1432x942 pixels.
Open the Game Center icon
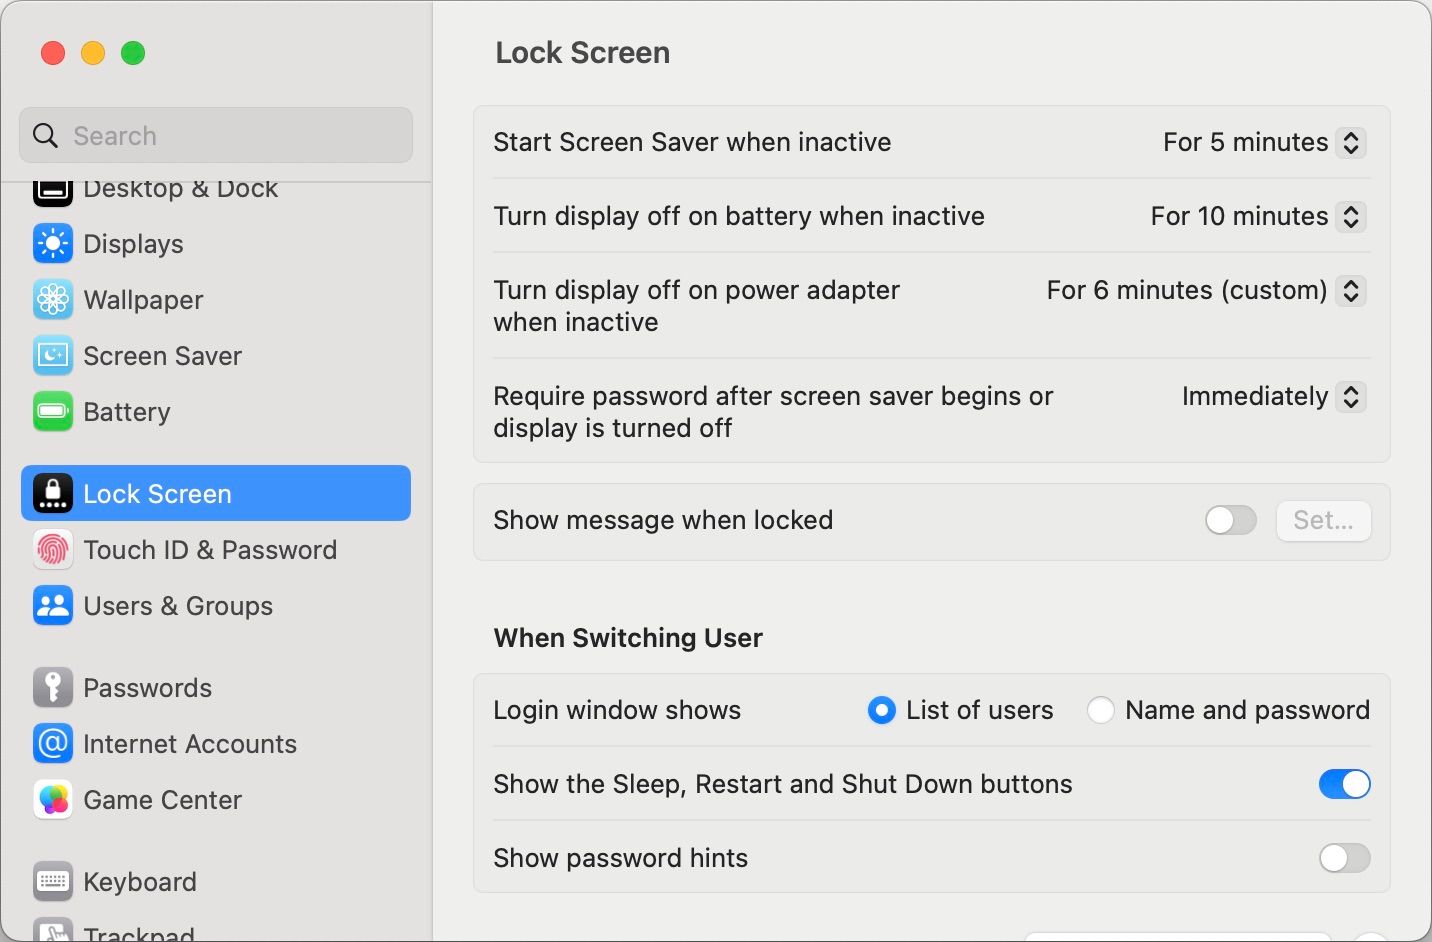(x=52, y=799)
